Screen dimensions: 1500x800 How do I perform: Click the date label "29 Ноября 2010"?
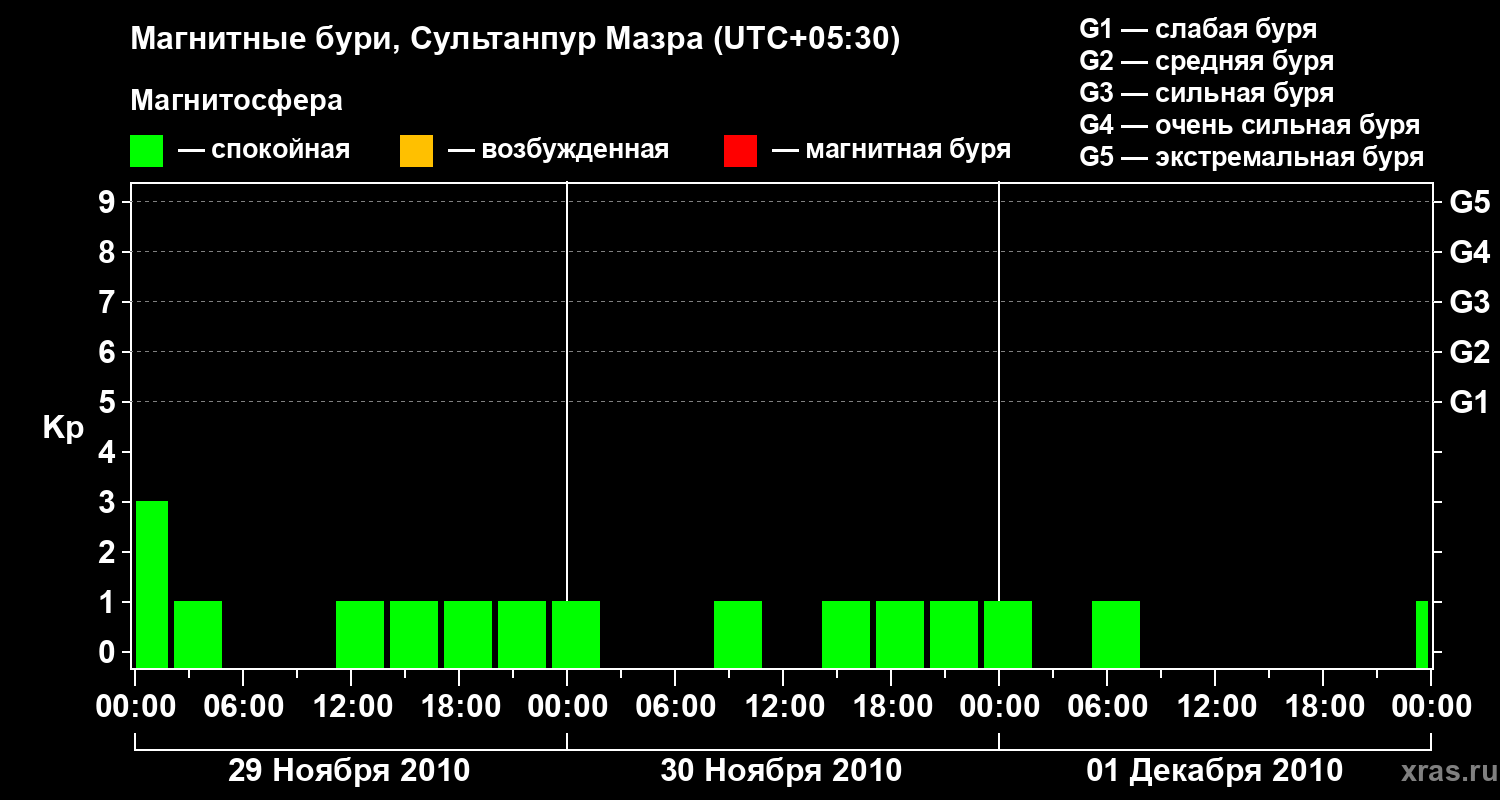(x=349, y=771)
